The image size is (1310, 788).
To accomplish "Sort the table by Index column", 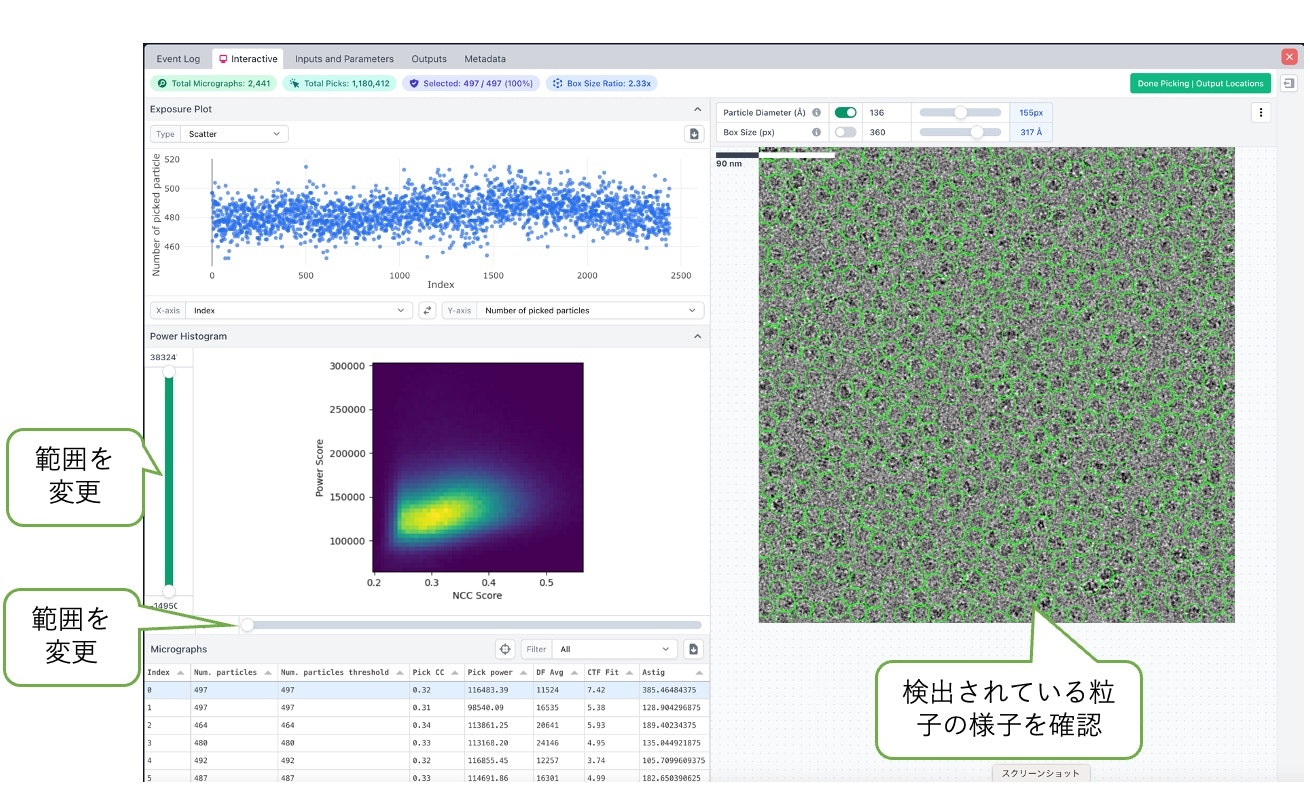I will coord(167,673).
